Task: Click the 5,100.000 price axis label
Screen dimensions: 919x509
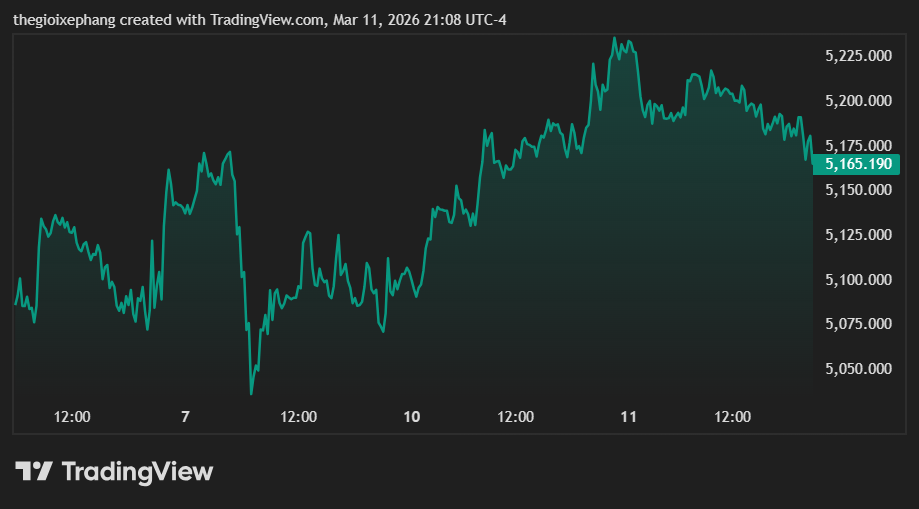Action: click(857, 279)
